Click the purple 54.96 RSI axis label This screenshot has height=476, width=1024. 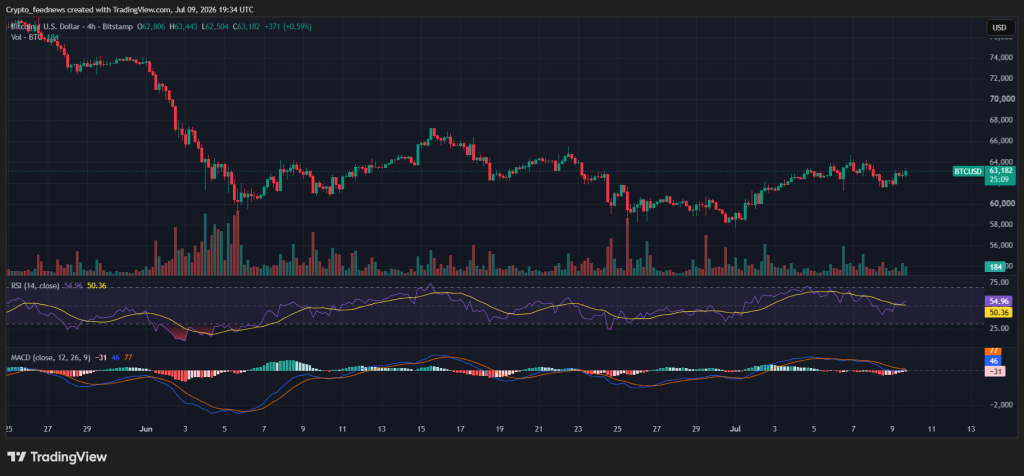tap(1000, 302)
